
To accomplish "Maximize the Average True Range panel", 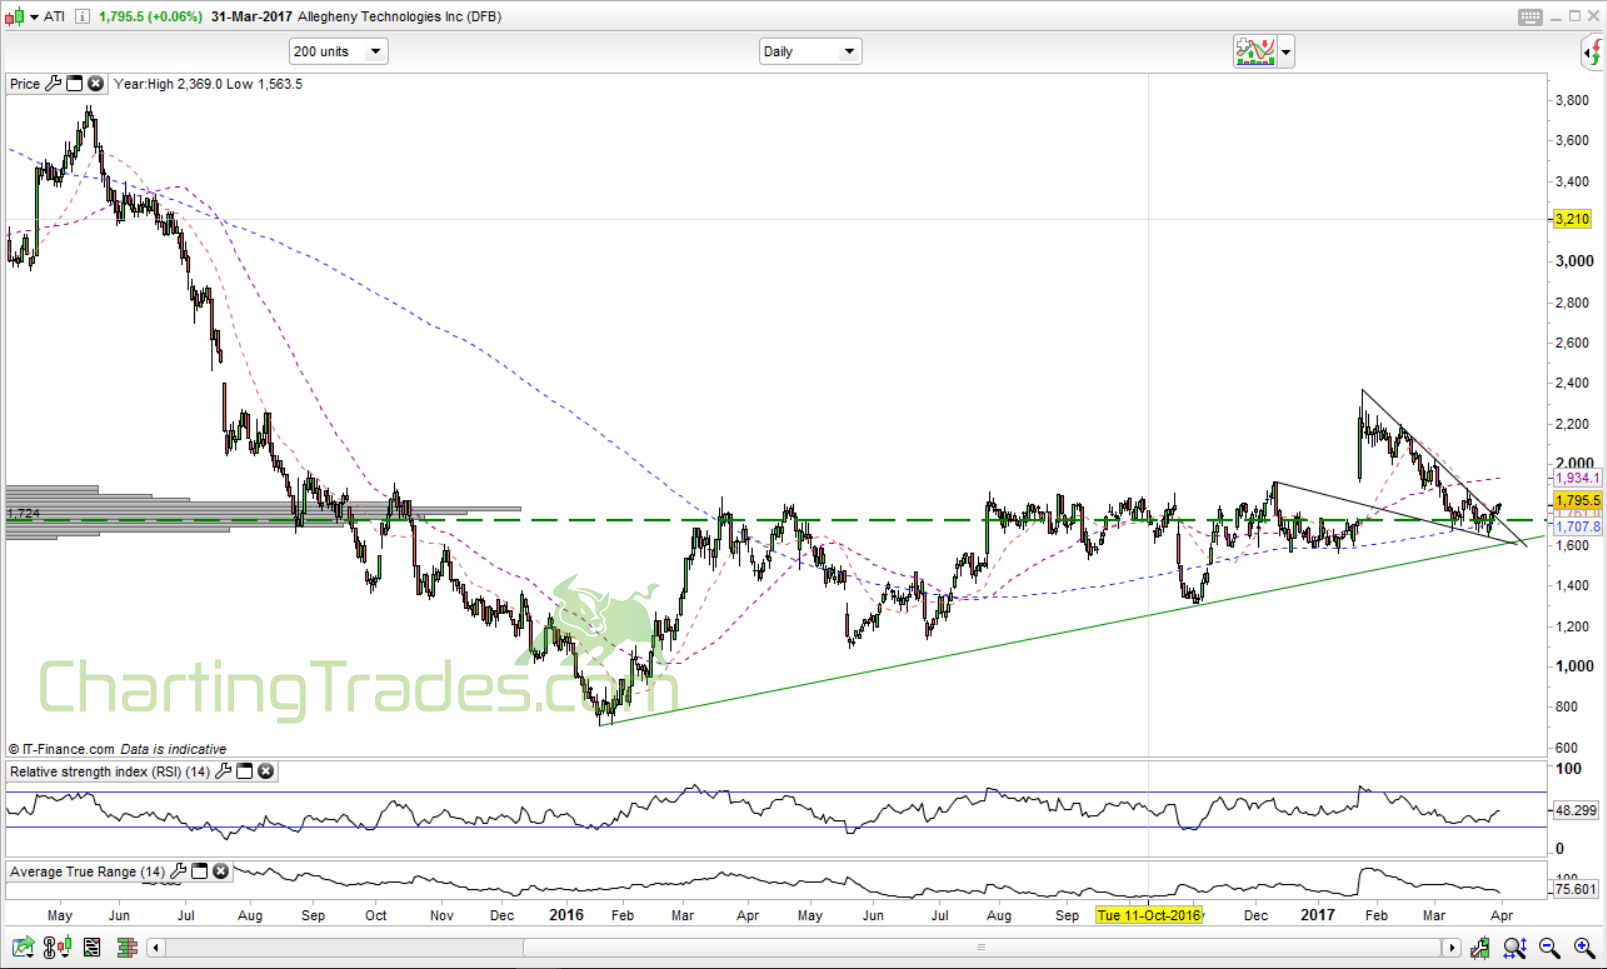I will (200, 871).
